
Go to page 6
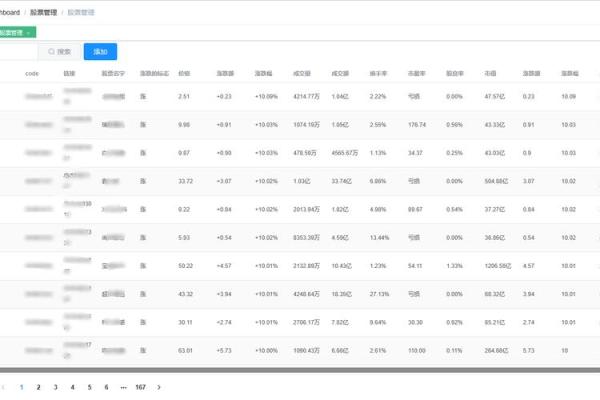coord(106,387)
